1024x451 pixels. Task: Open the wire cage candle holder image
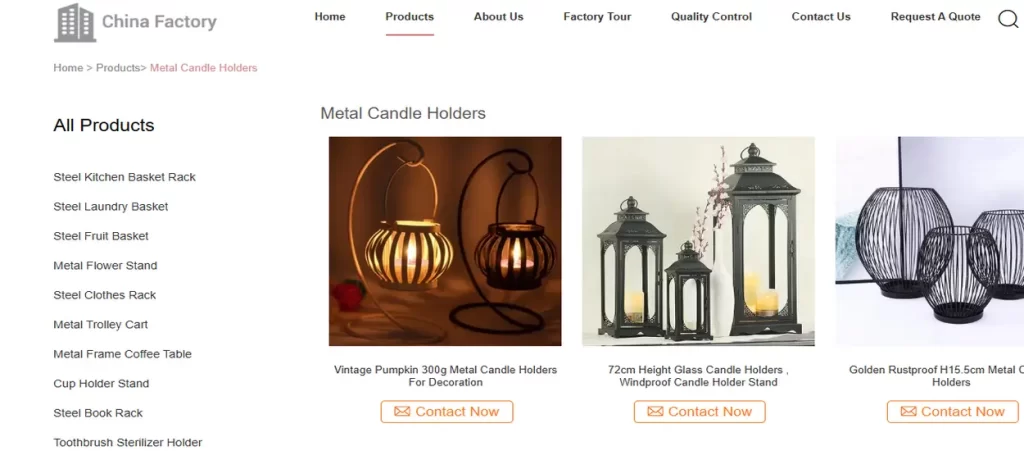tap(929, 241)
